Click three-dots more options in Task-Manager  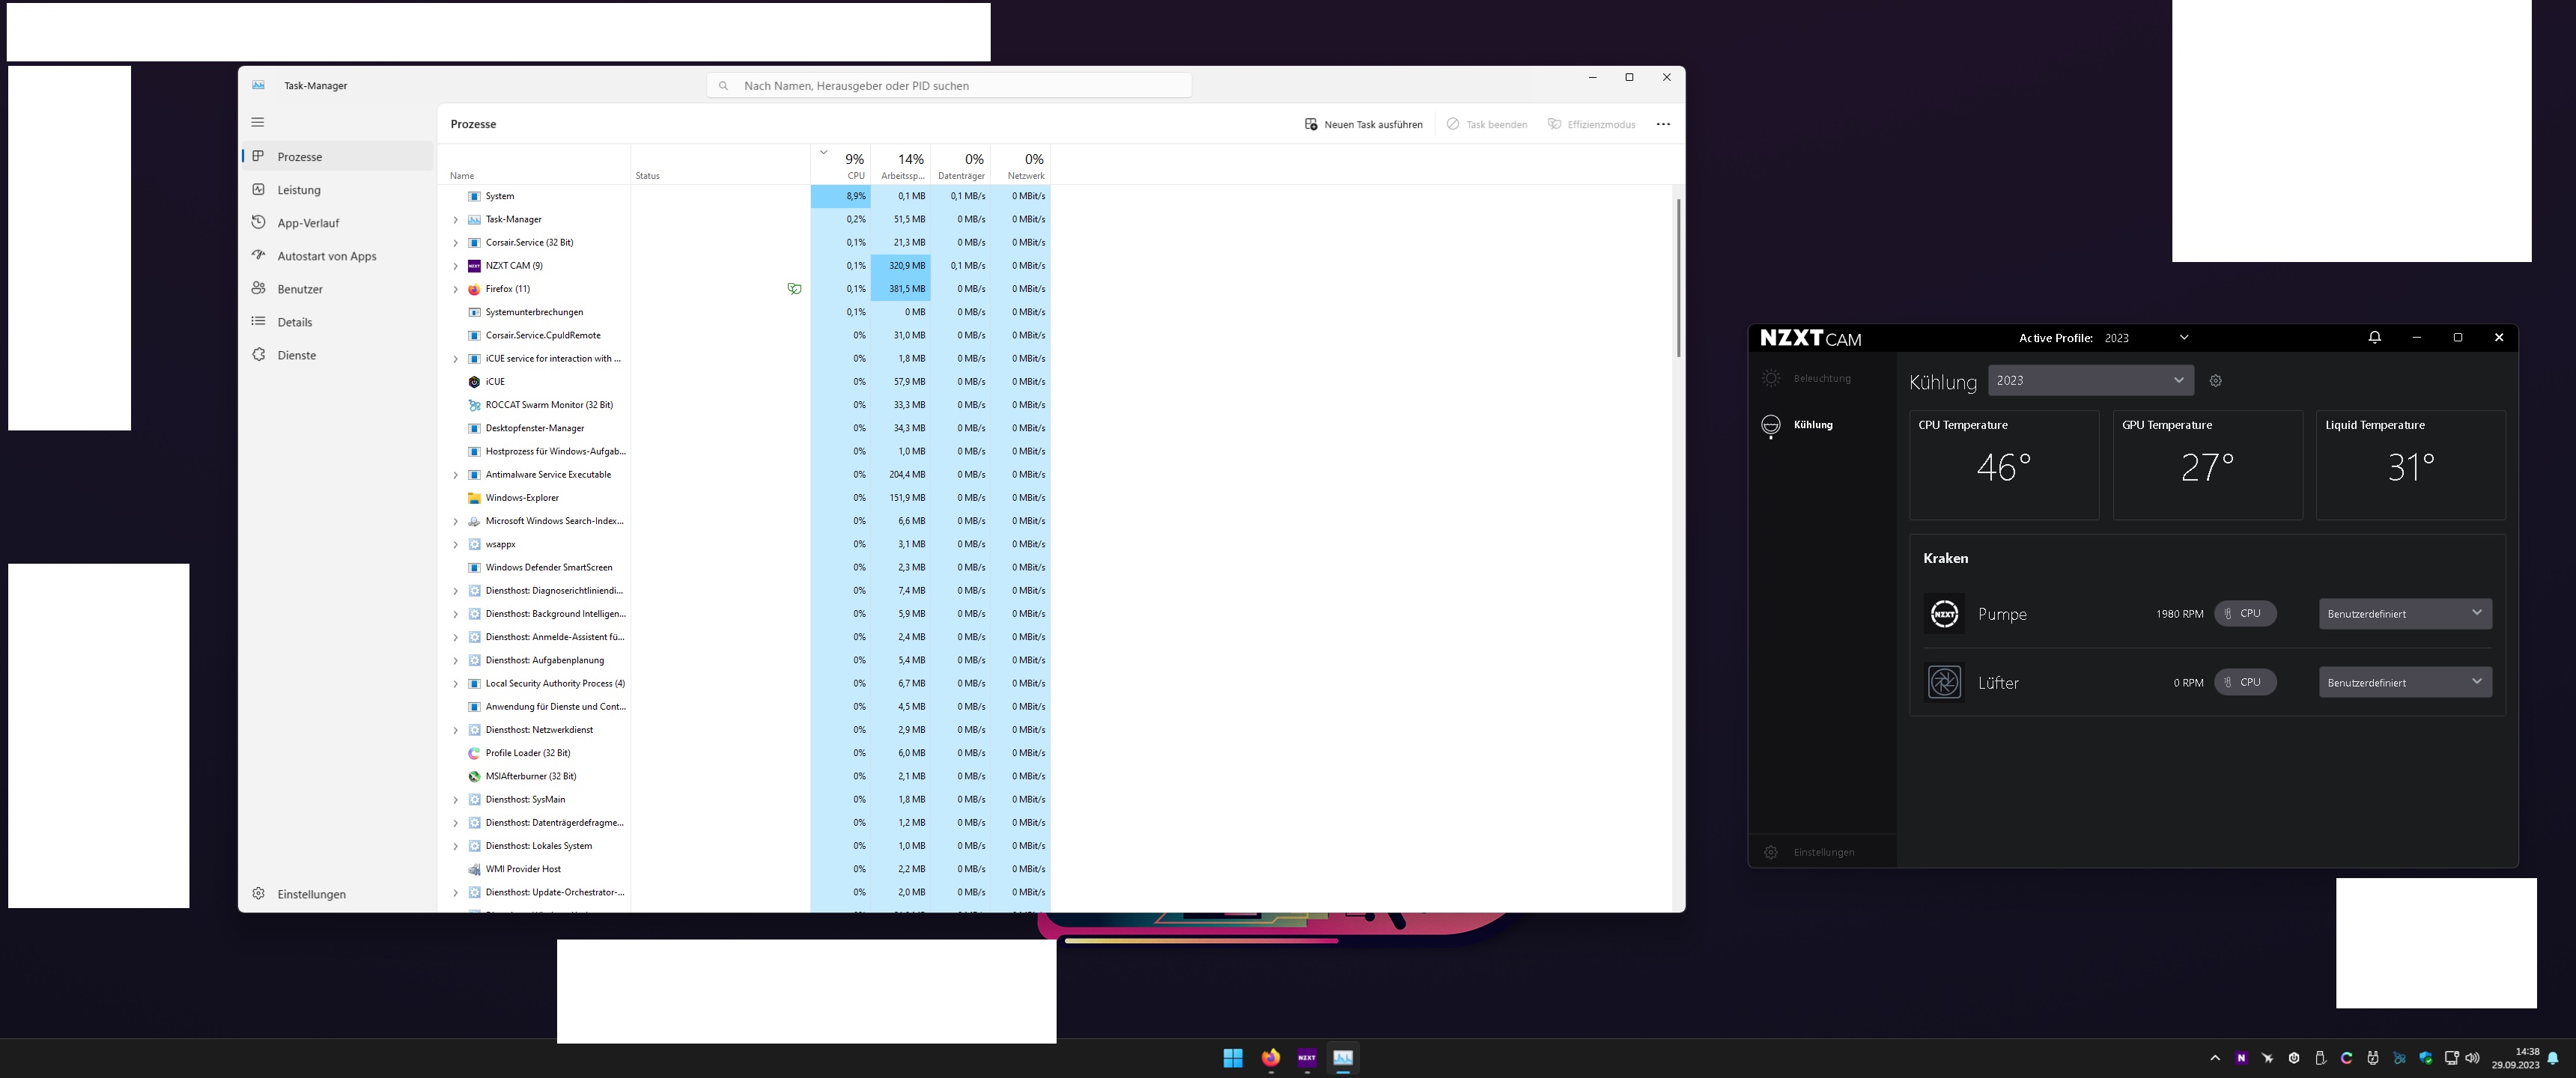[x=1663, y=124]
